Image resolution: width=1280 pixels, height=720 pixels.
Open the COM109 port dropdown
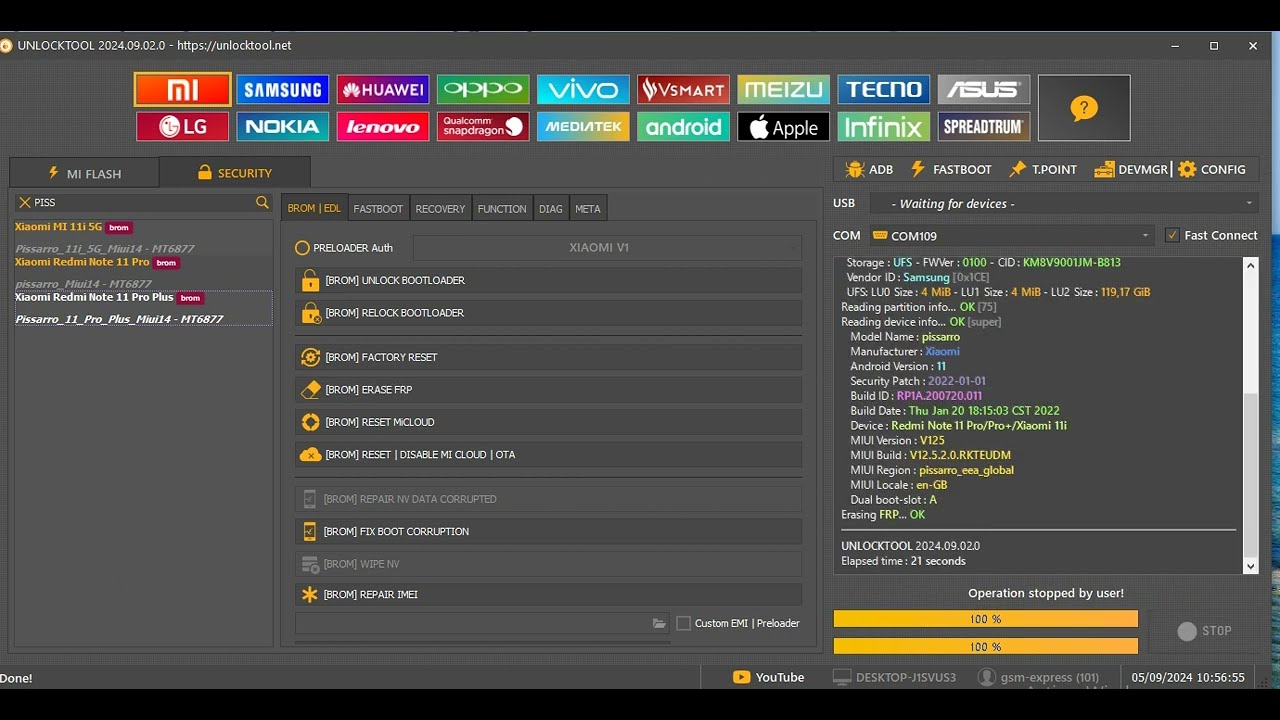click(x=1011, y=236)
